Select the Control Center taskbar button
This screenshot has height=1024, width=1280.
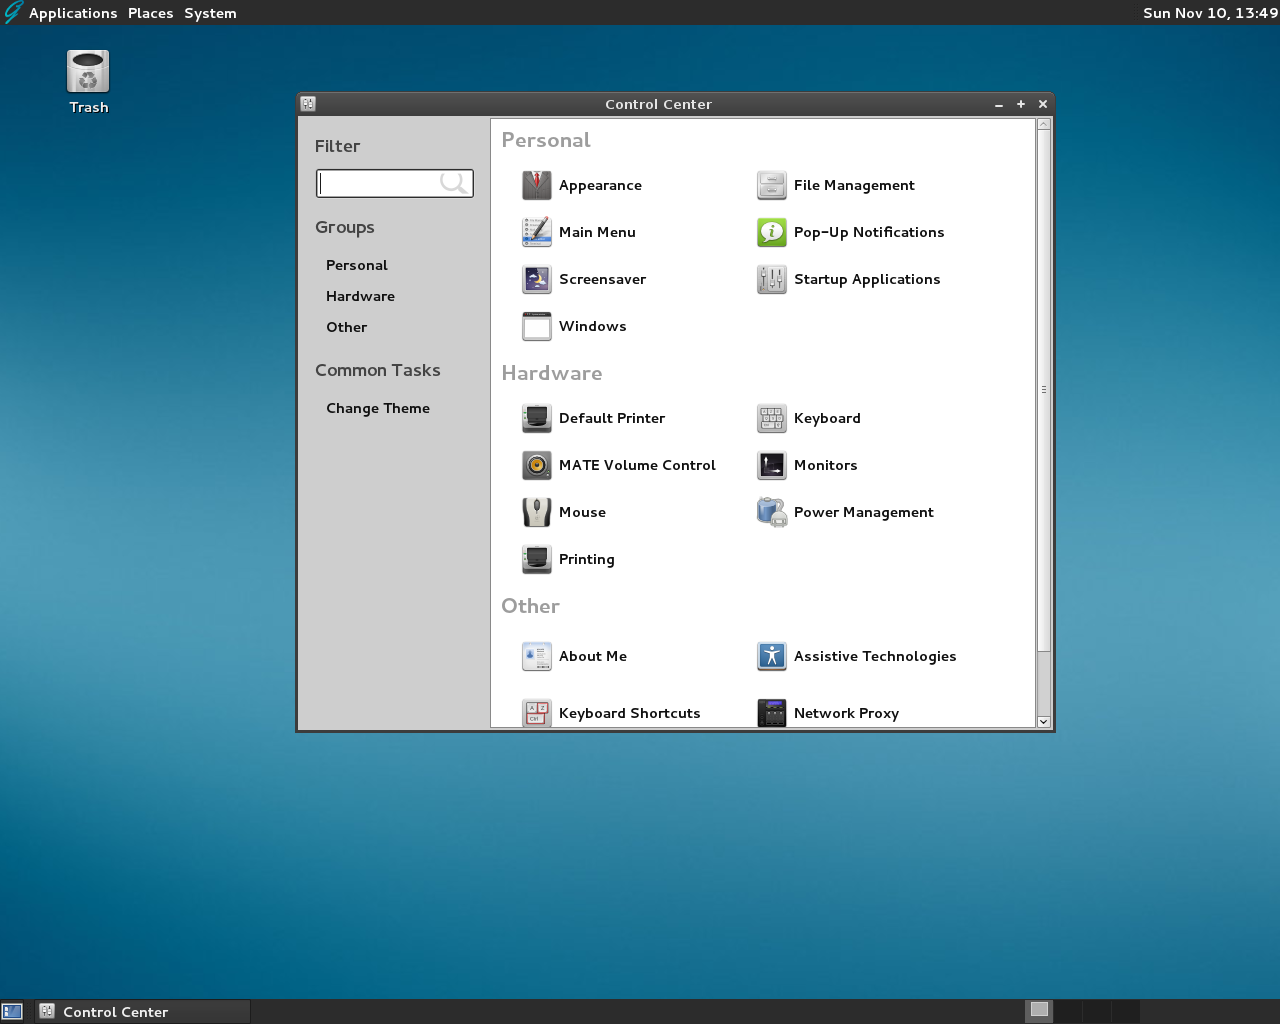click(142, 1011)
